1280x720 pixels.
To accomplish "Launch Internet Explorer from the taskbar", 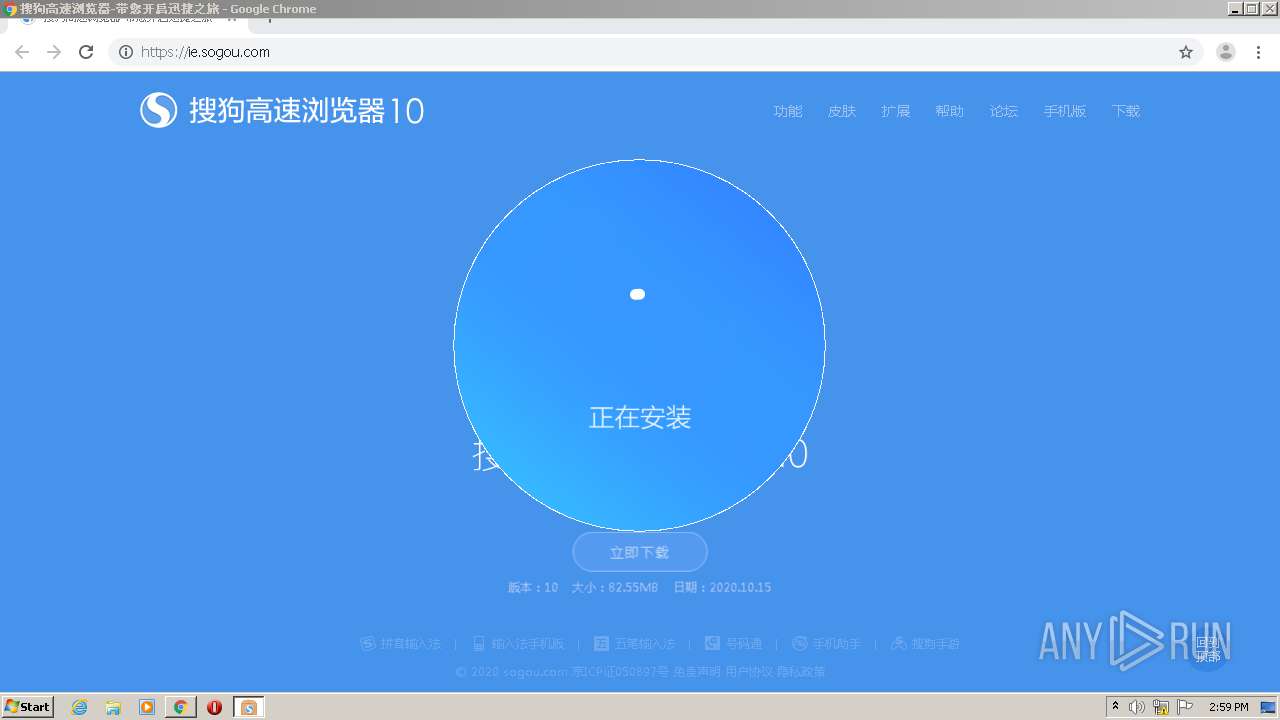I will [80, 707].
